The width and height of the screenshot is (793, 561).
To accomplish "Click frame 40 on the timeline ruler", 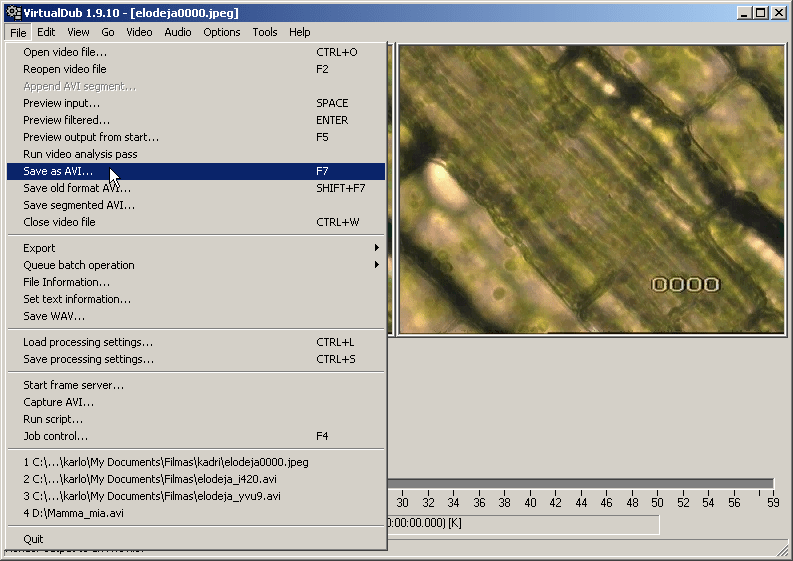I will pos(530,502).
